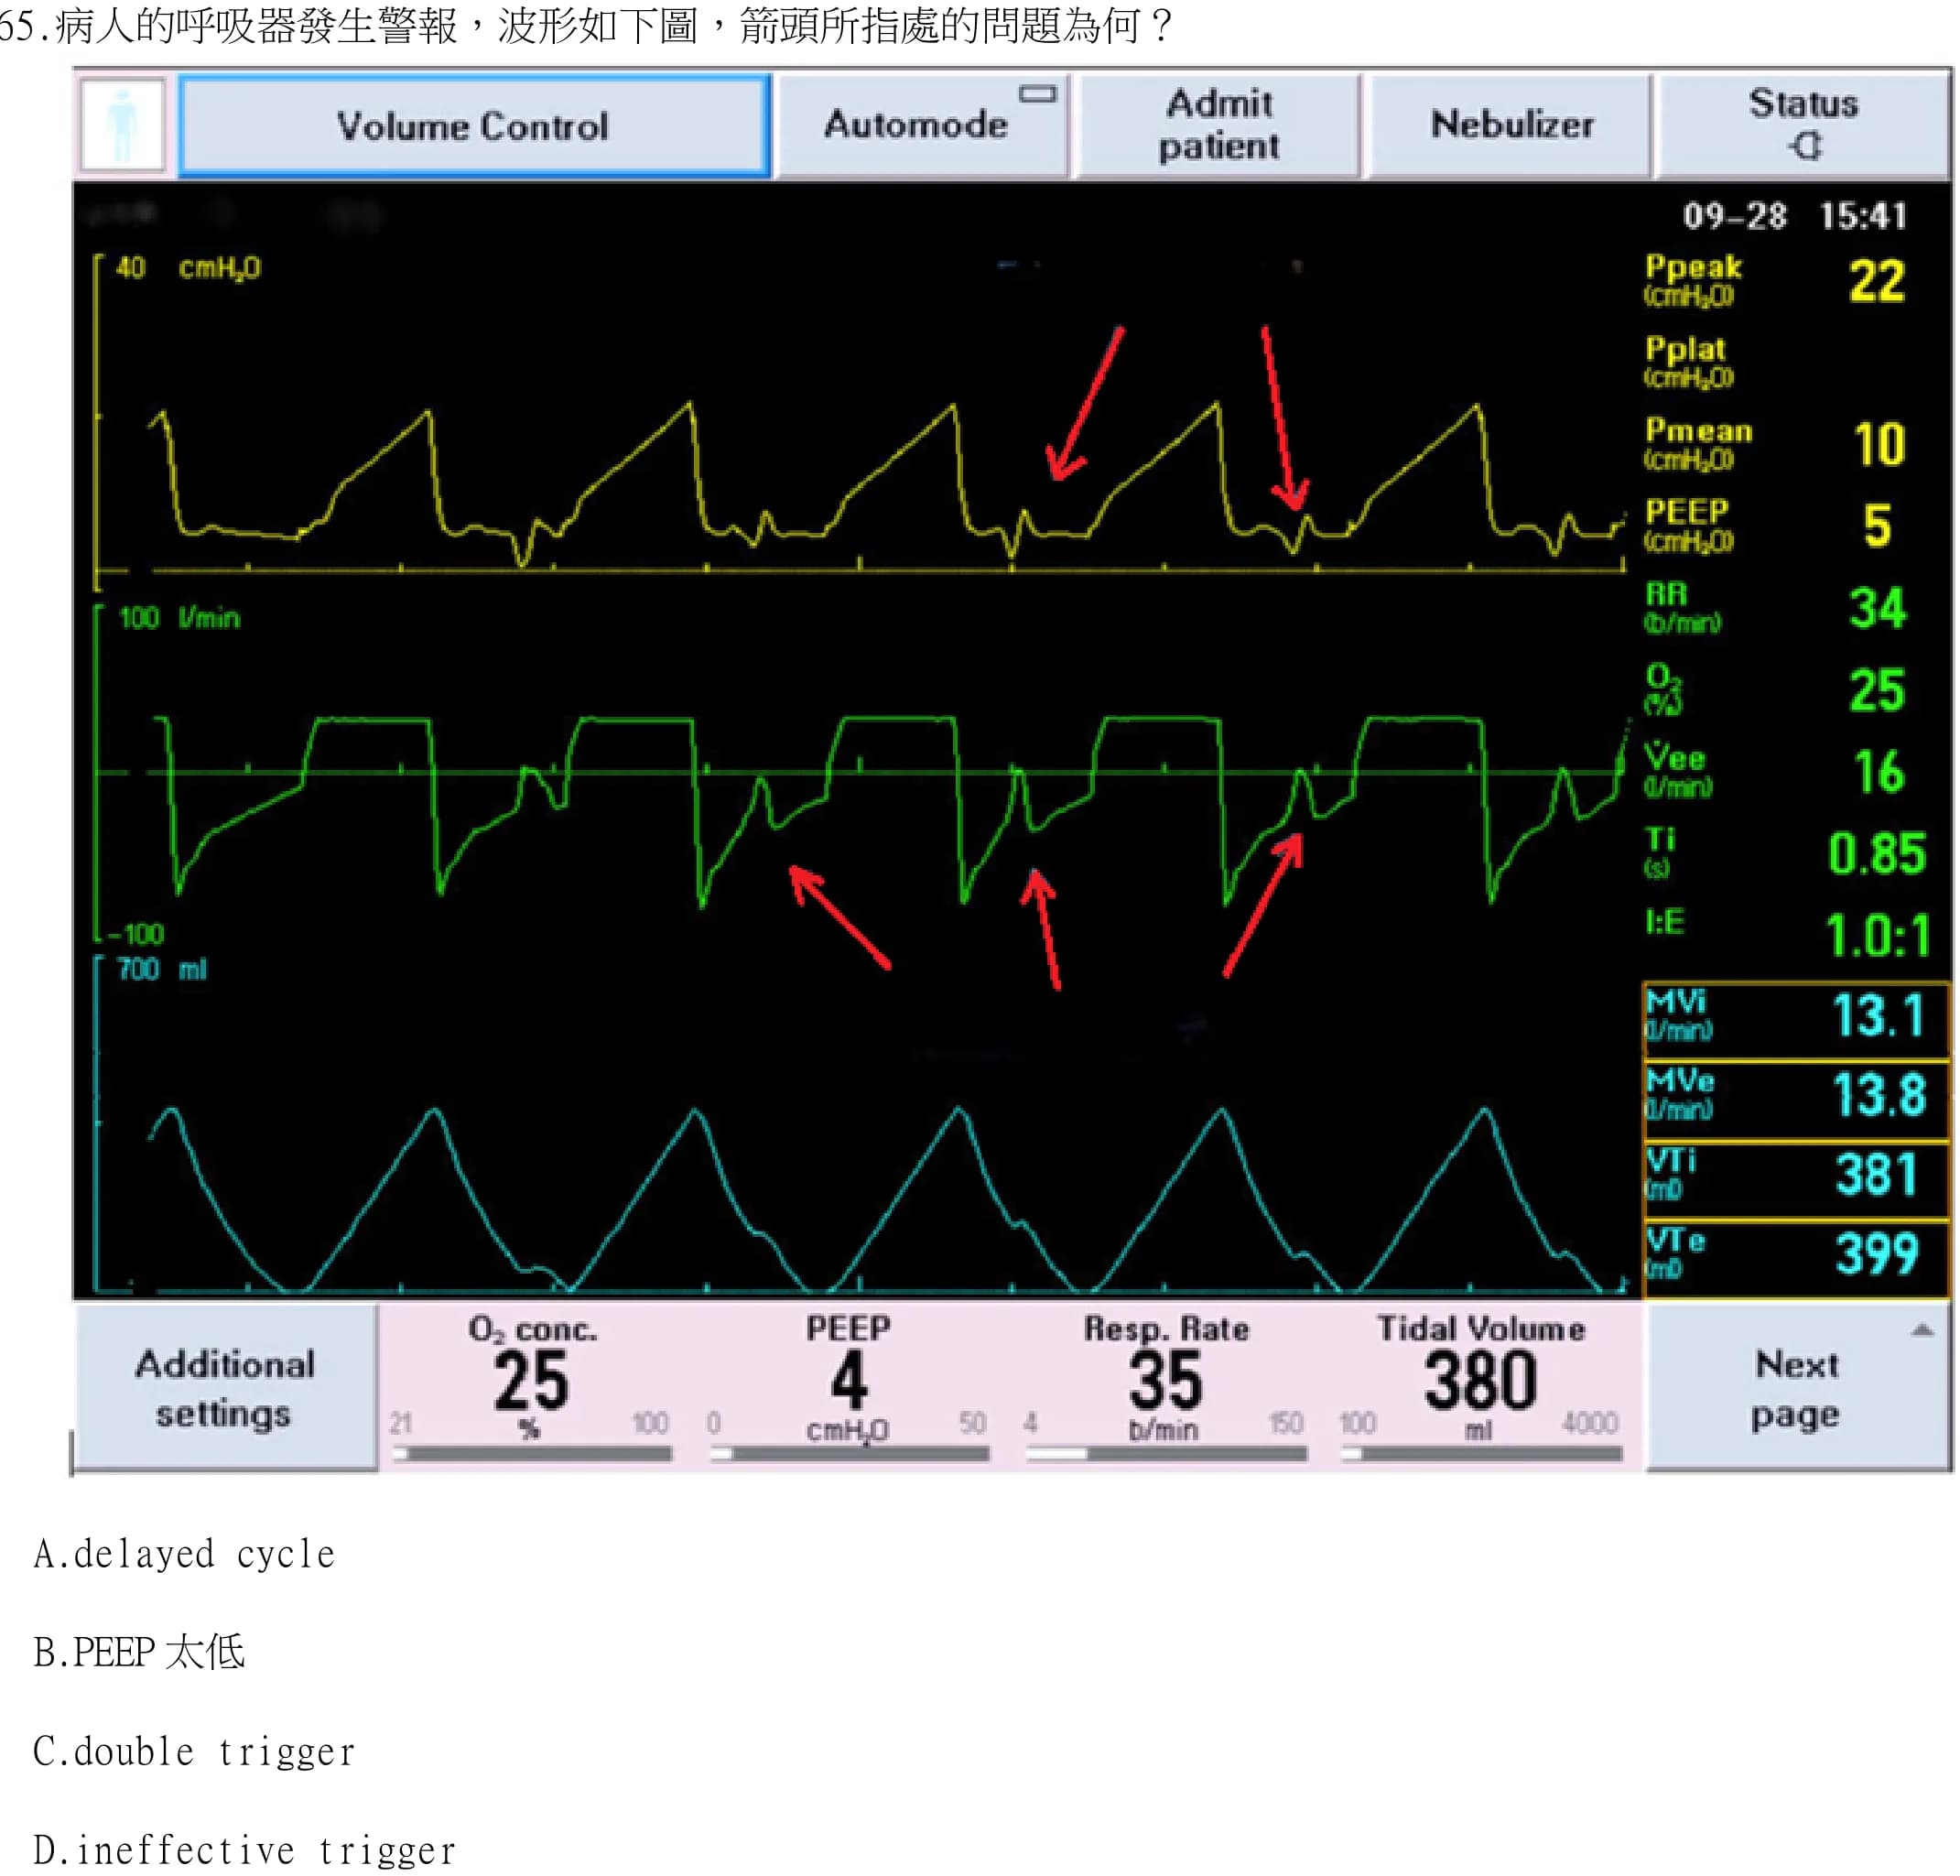Open the Nebulizer button
Viewport: 1960px width, 1876px height.
coord(1511,126)
